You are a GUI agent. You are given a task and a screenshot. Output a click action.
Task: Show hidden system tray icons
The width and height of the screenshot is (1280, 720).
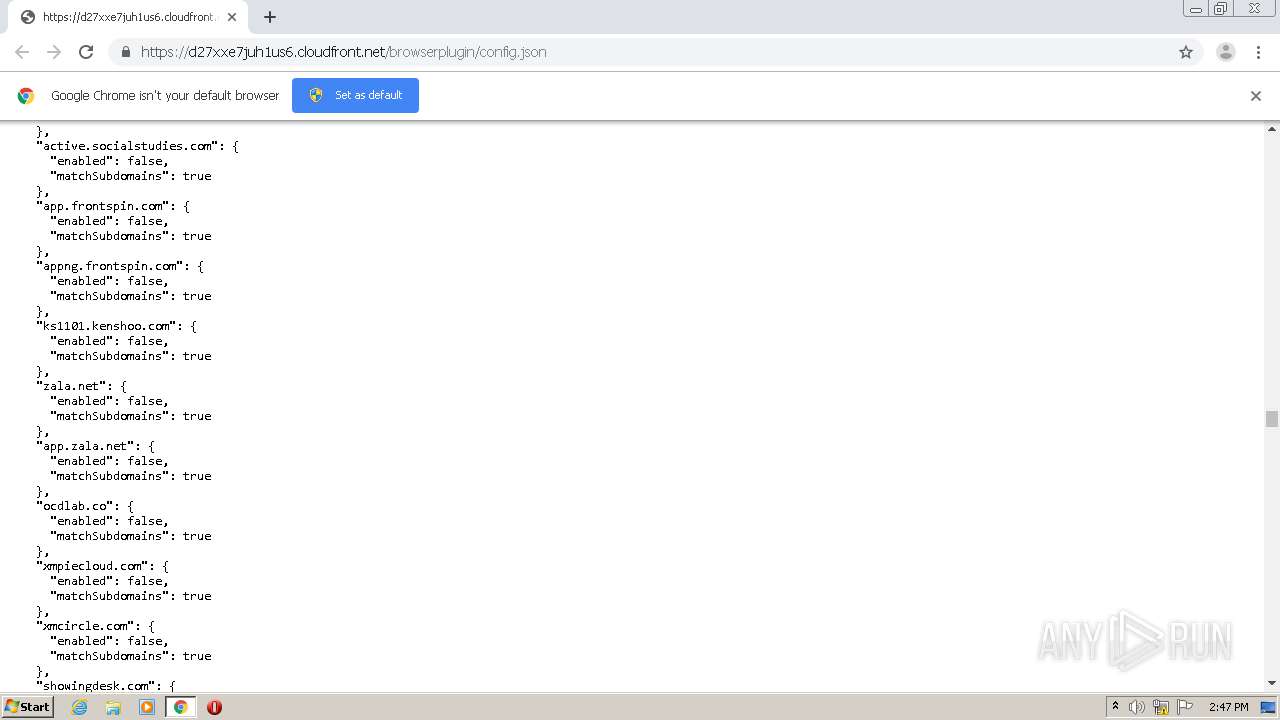[x=1115, y=707]
